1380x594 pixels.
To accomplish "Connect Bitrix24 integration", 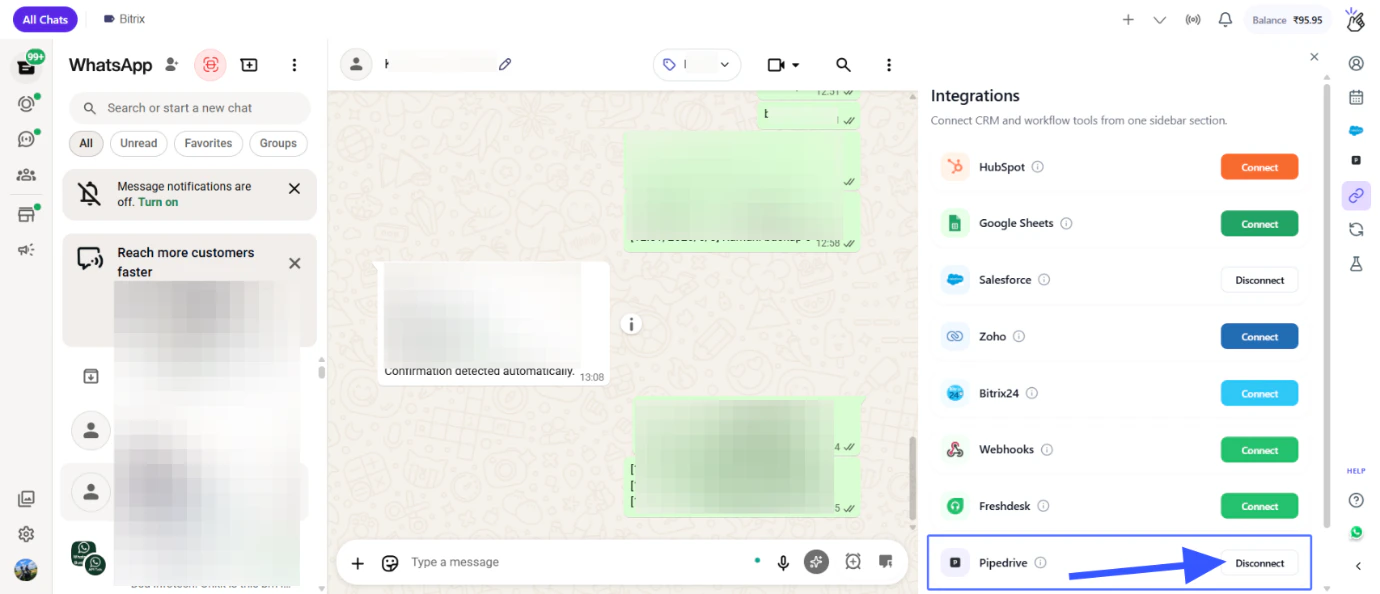I will (x=1259, y=393).
